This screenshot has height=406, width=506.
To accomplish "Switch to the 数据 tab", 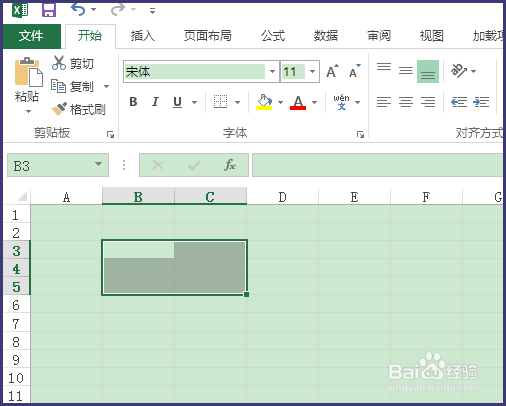I will [x=326, y=36].
